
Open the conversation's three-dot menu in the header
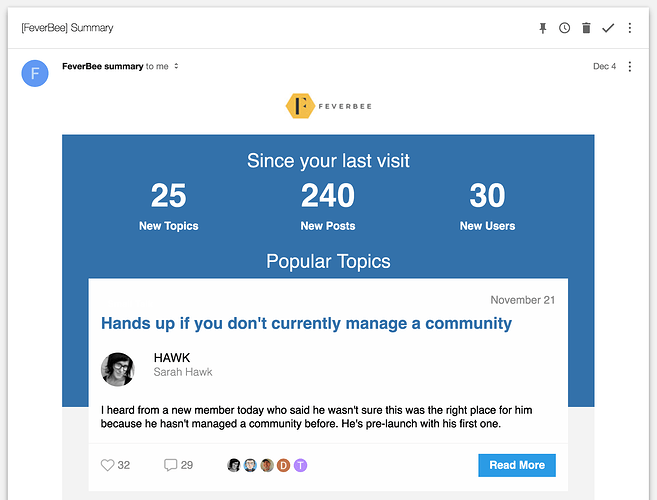(x=630, y=28)
